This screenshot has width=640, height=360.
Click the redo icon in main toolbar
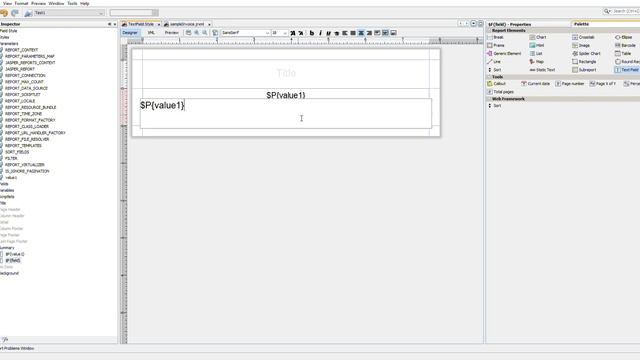click(15, 13)
